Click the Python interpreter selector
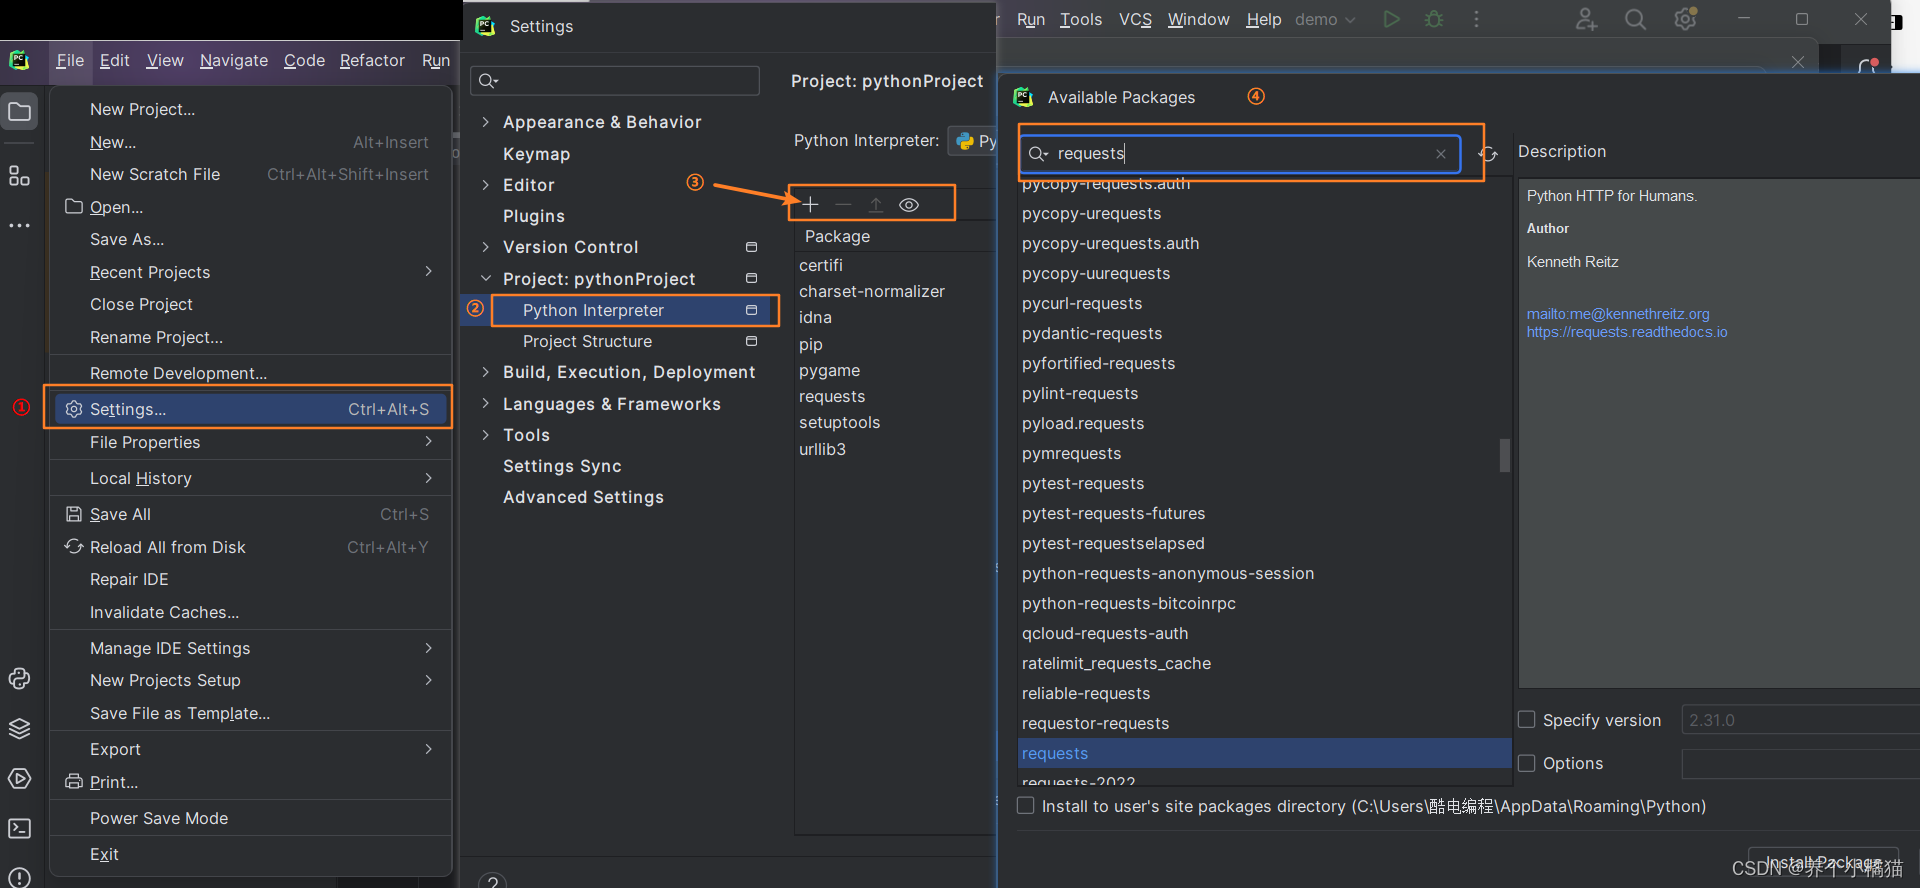The height and width of the screenshot is (888, 1920). (x=972, y=141)
